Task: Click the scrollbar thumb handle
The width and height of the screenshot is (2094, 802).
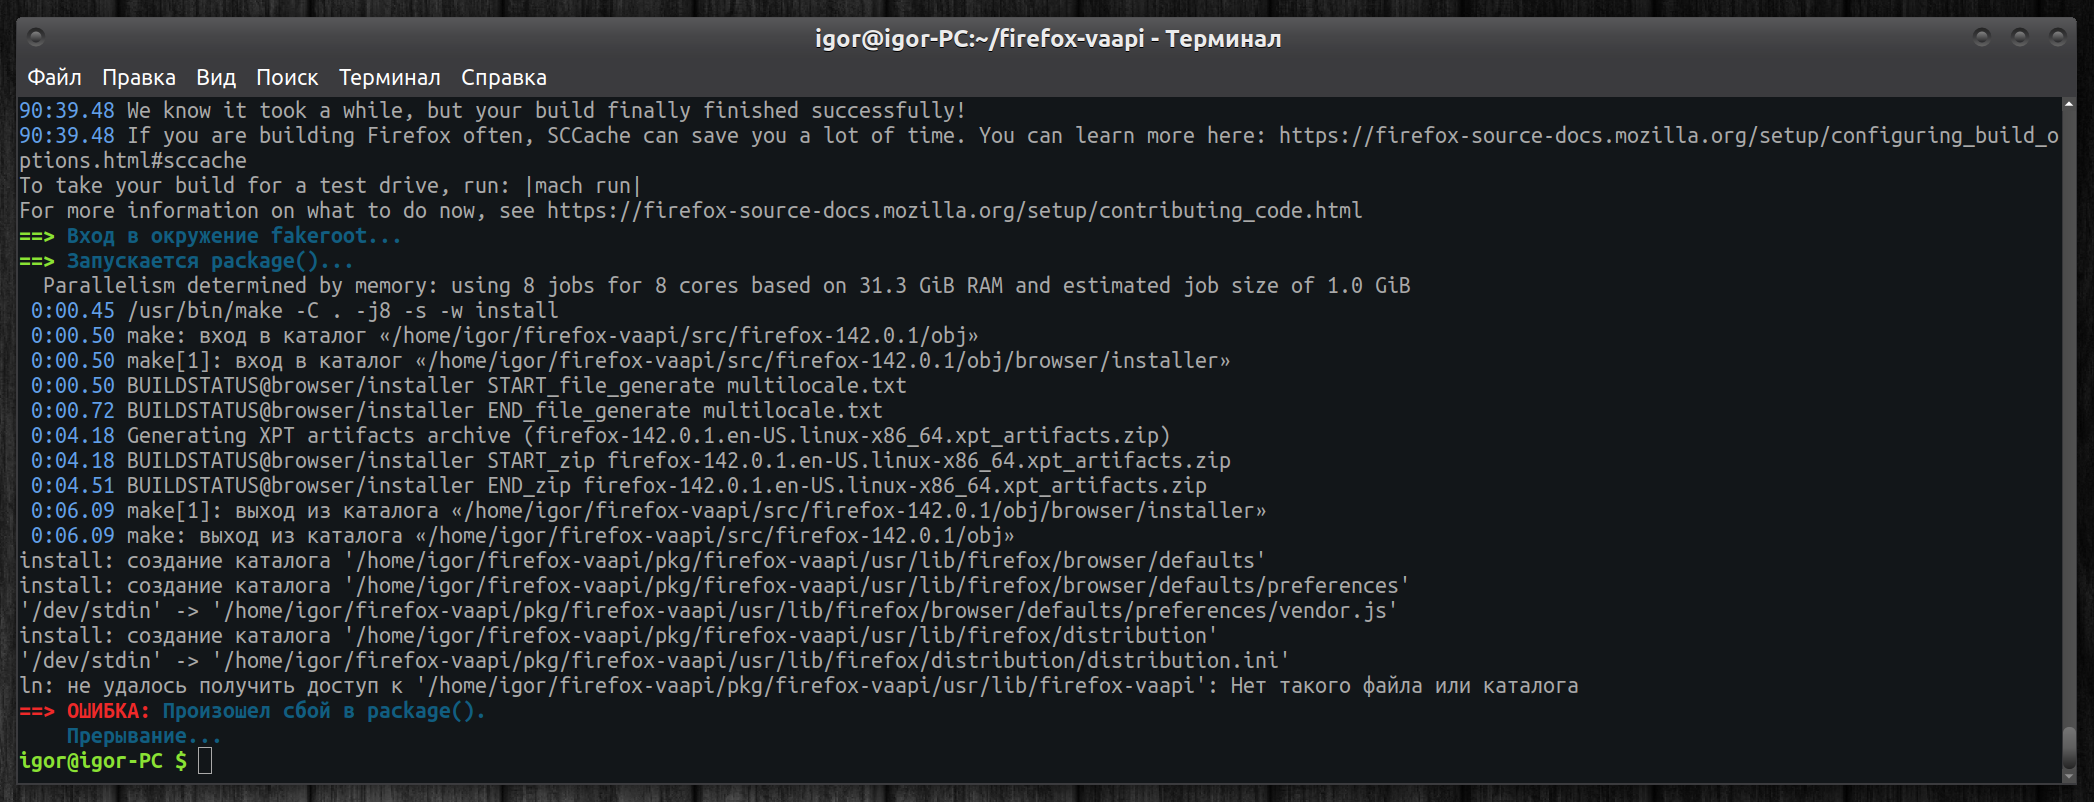Action: coord(2068,746)
